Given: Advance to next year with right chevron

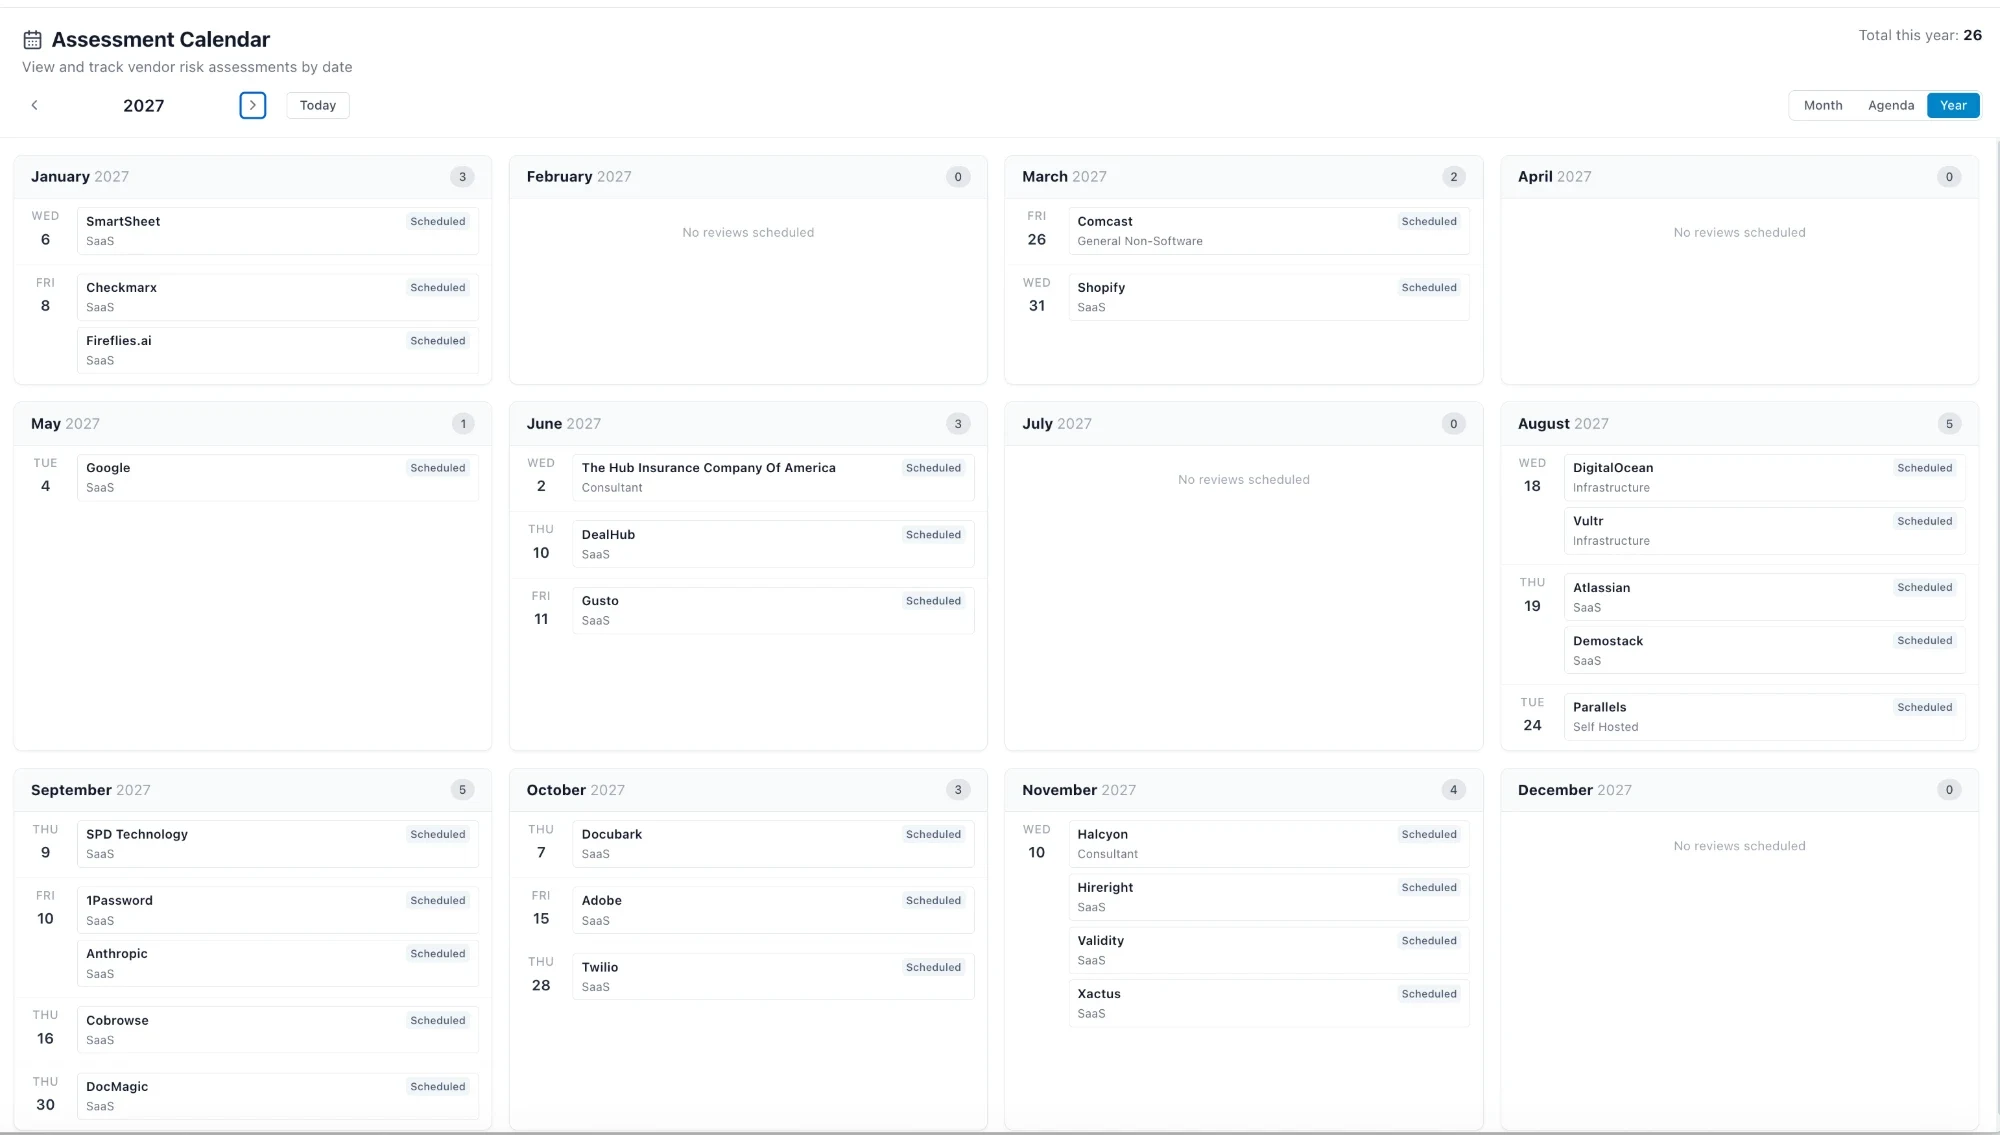Looking at the screenshot, I should point(253,105).
